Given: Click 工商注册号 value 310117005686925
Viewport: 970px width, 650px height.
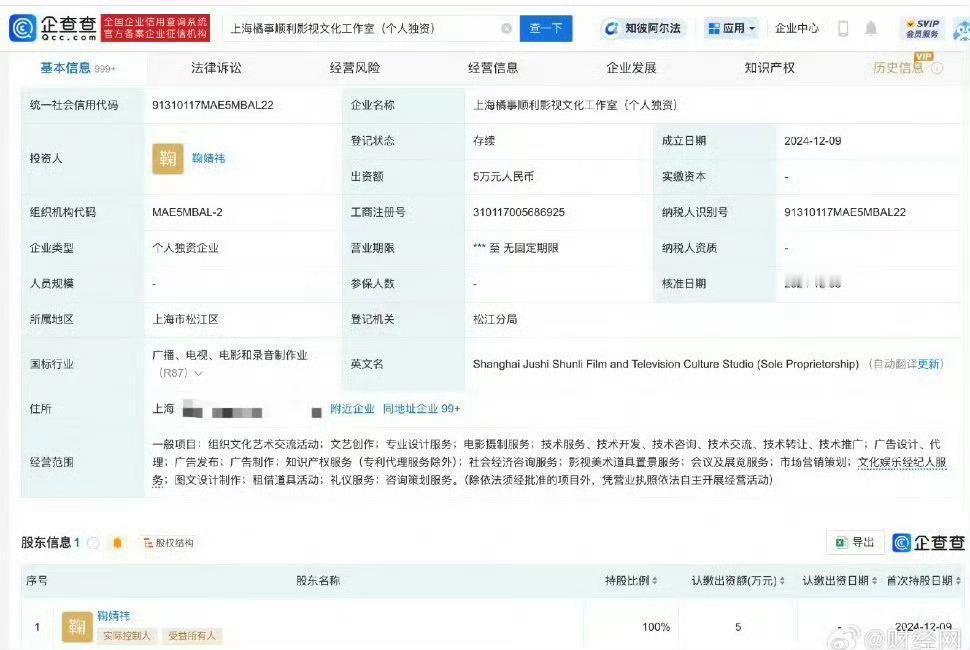Looking at the screenshot, I should (x=519, y=212).
